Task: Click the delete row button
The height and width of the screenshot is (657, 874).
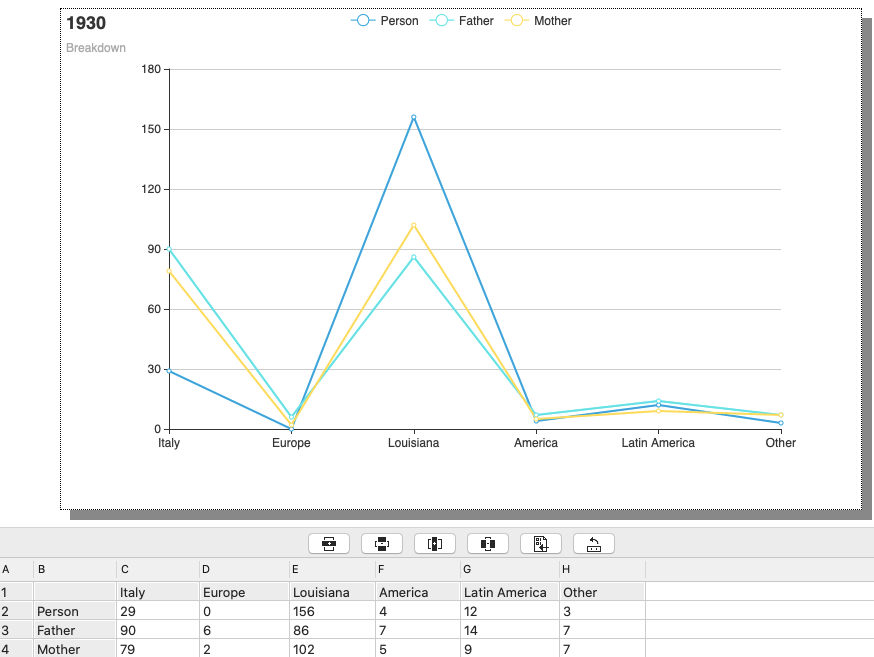Action: point(381,544)
